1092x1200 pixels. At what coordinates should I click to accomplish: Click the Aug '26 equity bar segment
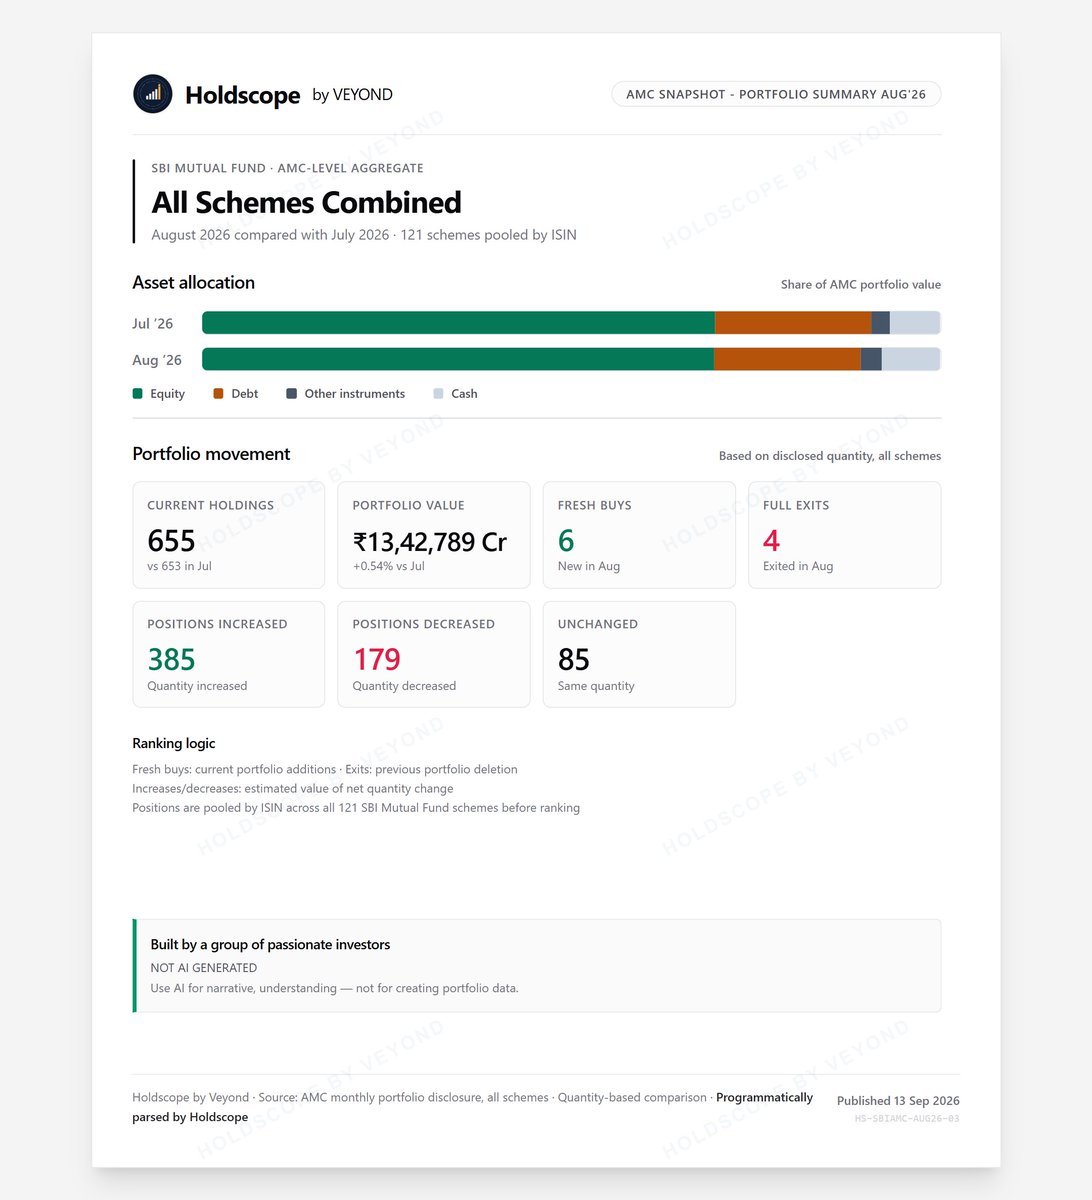[458, 359]
